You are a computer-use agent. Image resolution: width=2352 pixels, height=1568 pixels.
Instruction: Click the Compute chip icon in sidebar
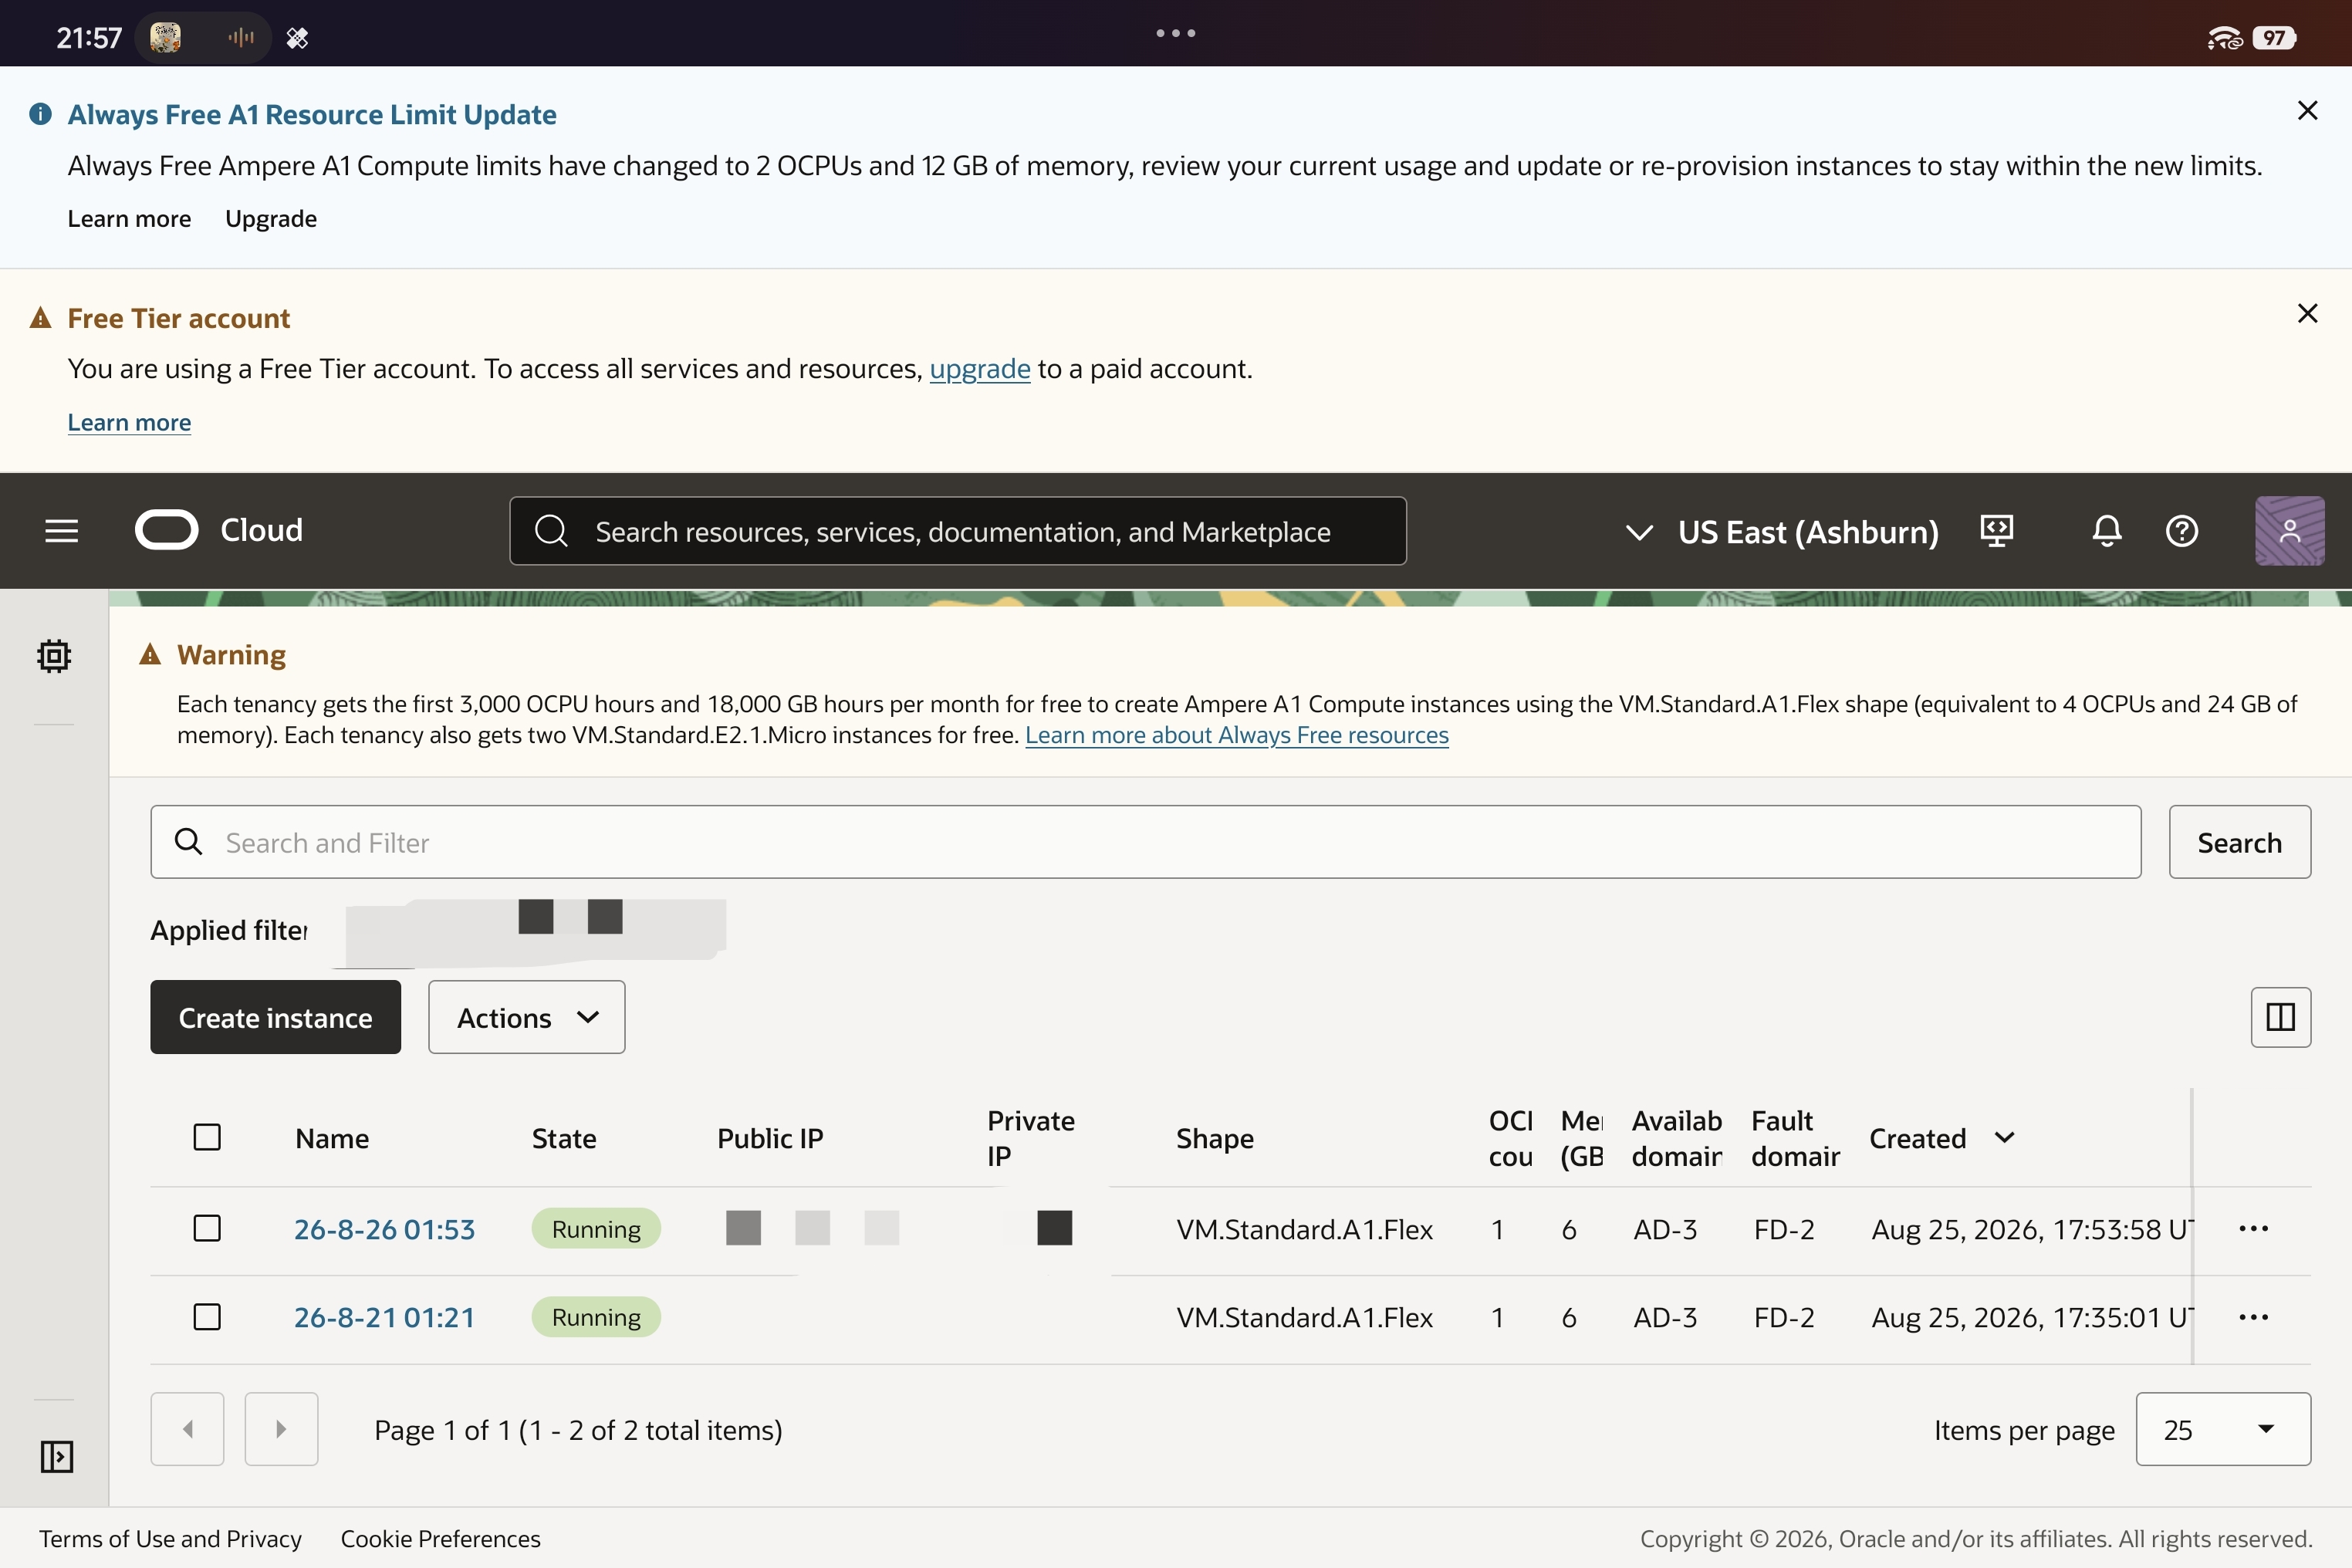[x=54, y=656]
